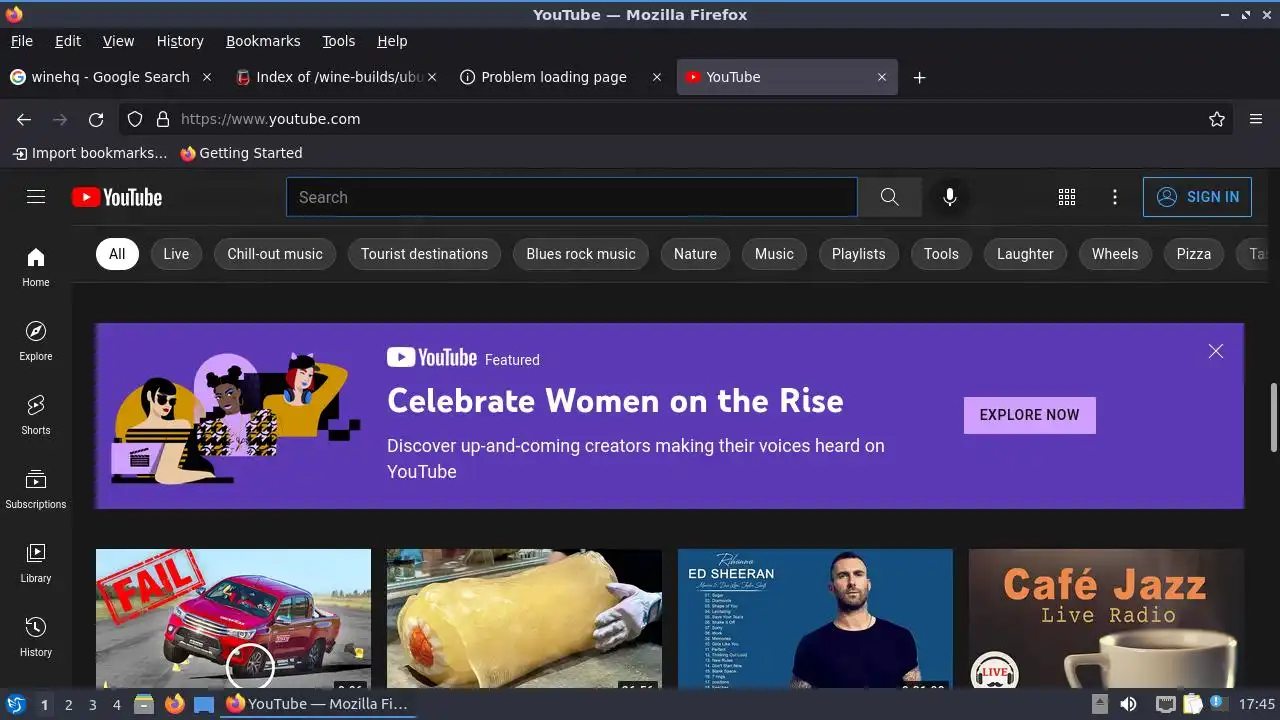Viewport: 1280px width, 720px height.
Task: Select the Laughter filter chip
Action: point(1025,254)
